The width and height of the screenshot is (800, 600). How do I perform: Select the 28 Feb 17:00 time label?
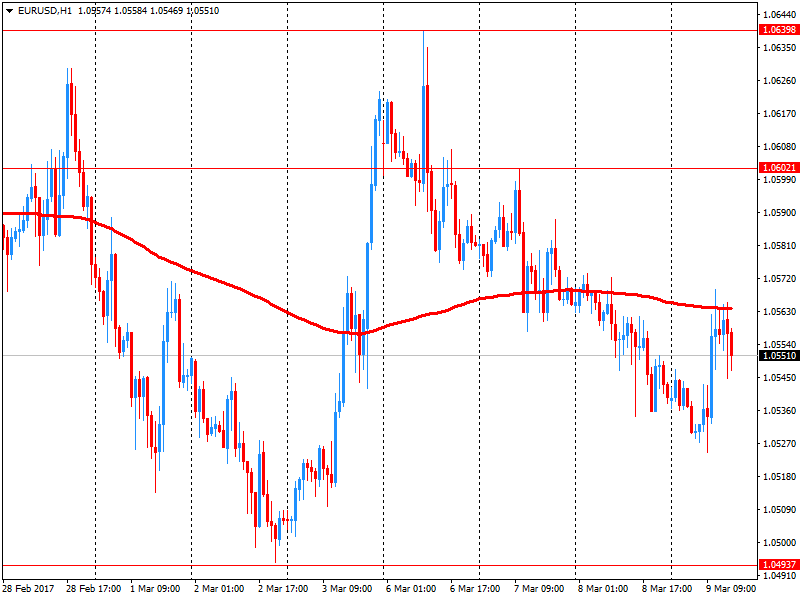click(x=93, y=589)
